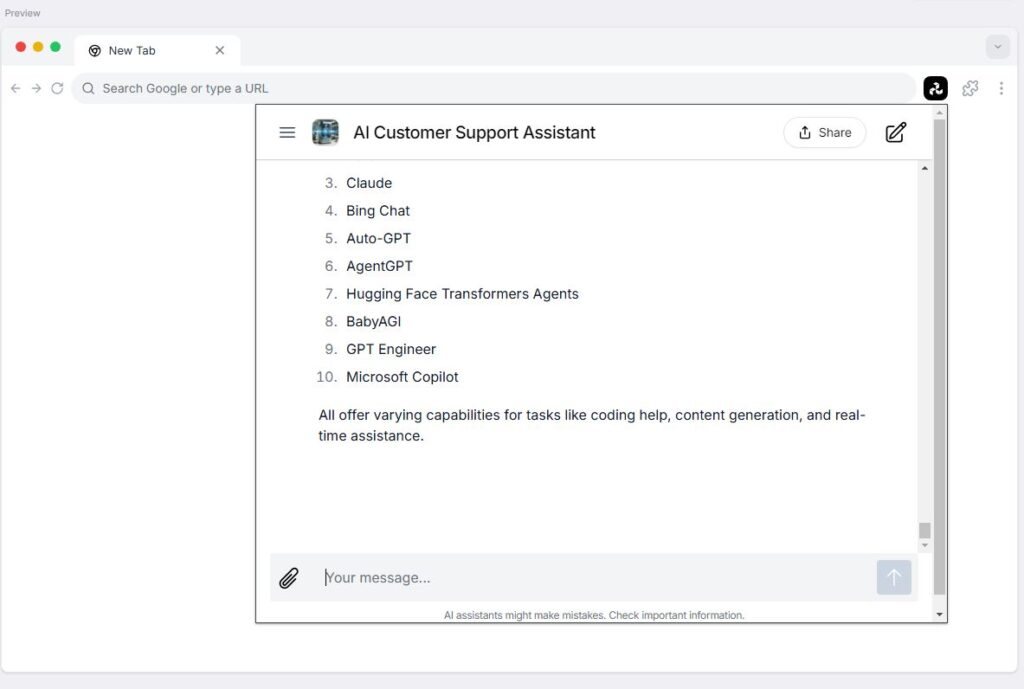Reload the current page

pyautogui.click(x=57, y=88)
